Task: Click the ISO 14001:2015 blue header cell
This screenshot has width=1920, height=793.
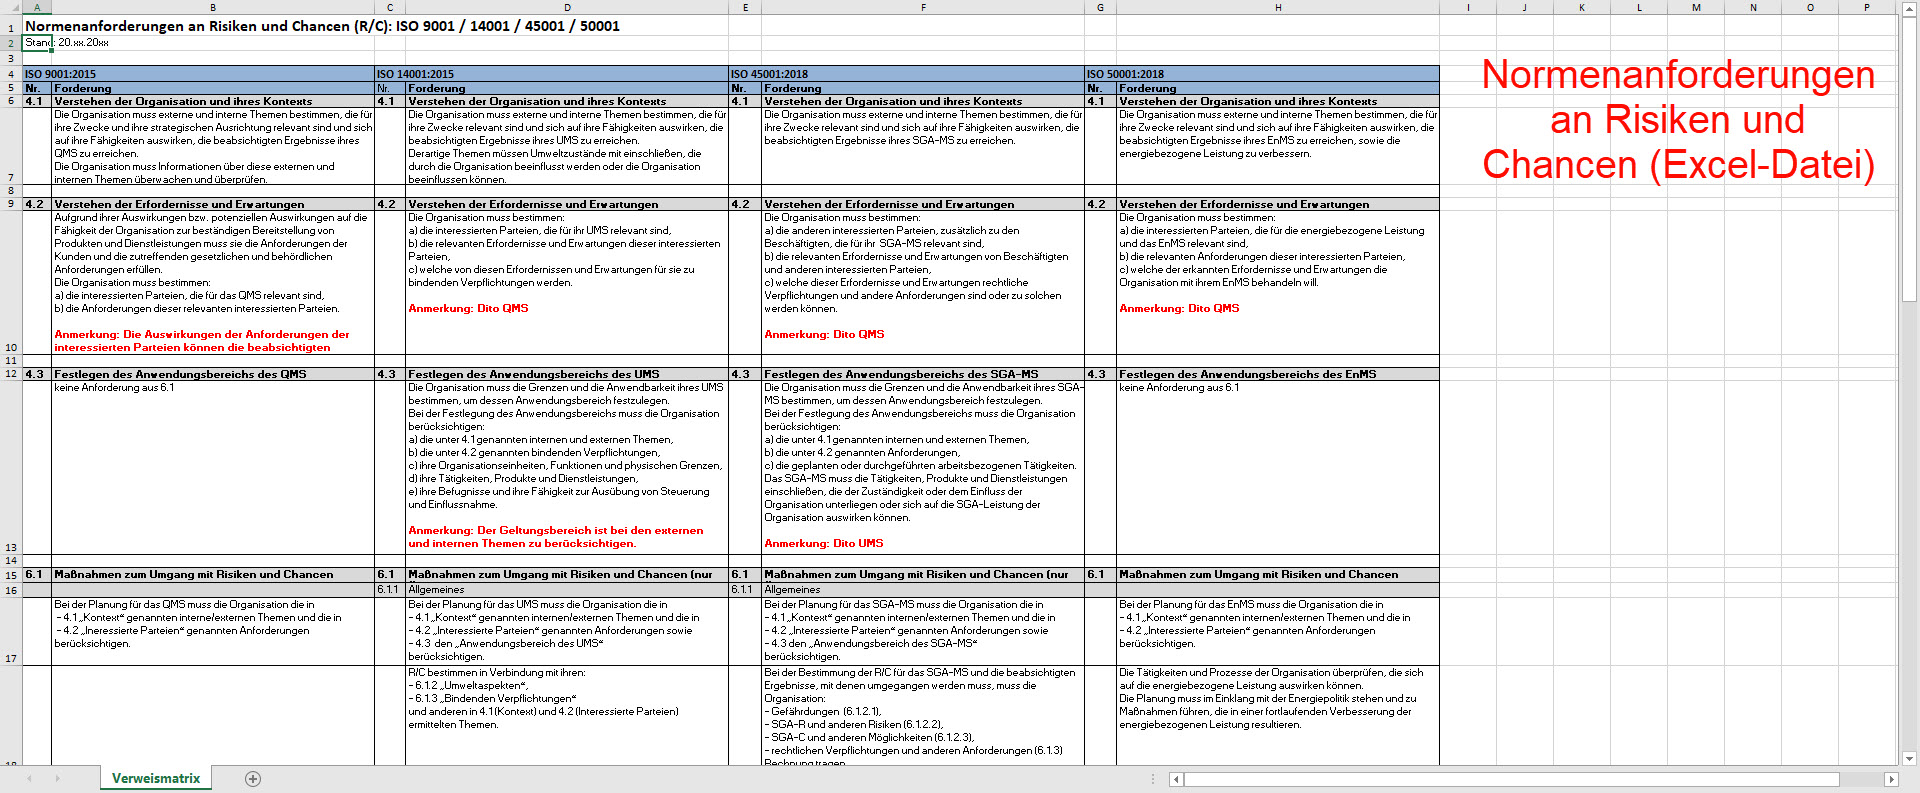Action: 551,74
